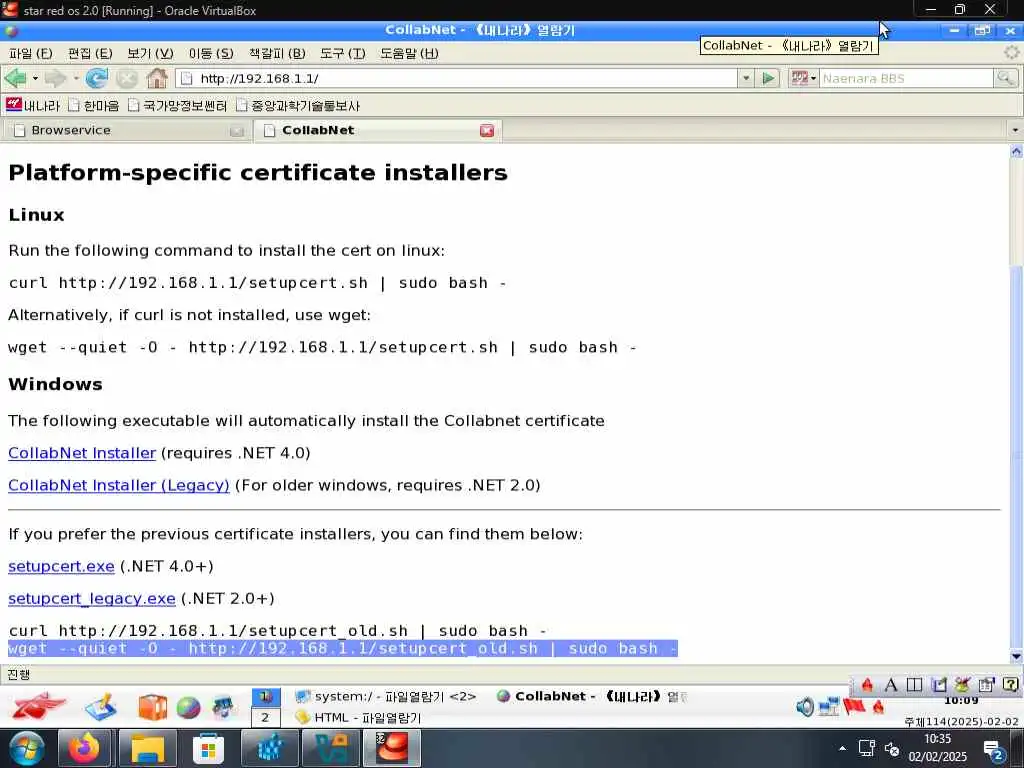Open the 편집 (E) menu

(x=90, y=54)
